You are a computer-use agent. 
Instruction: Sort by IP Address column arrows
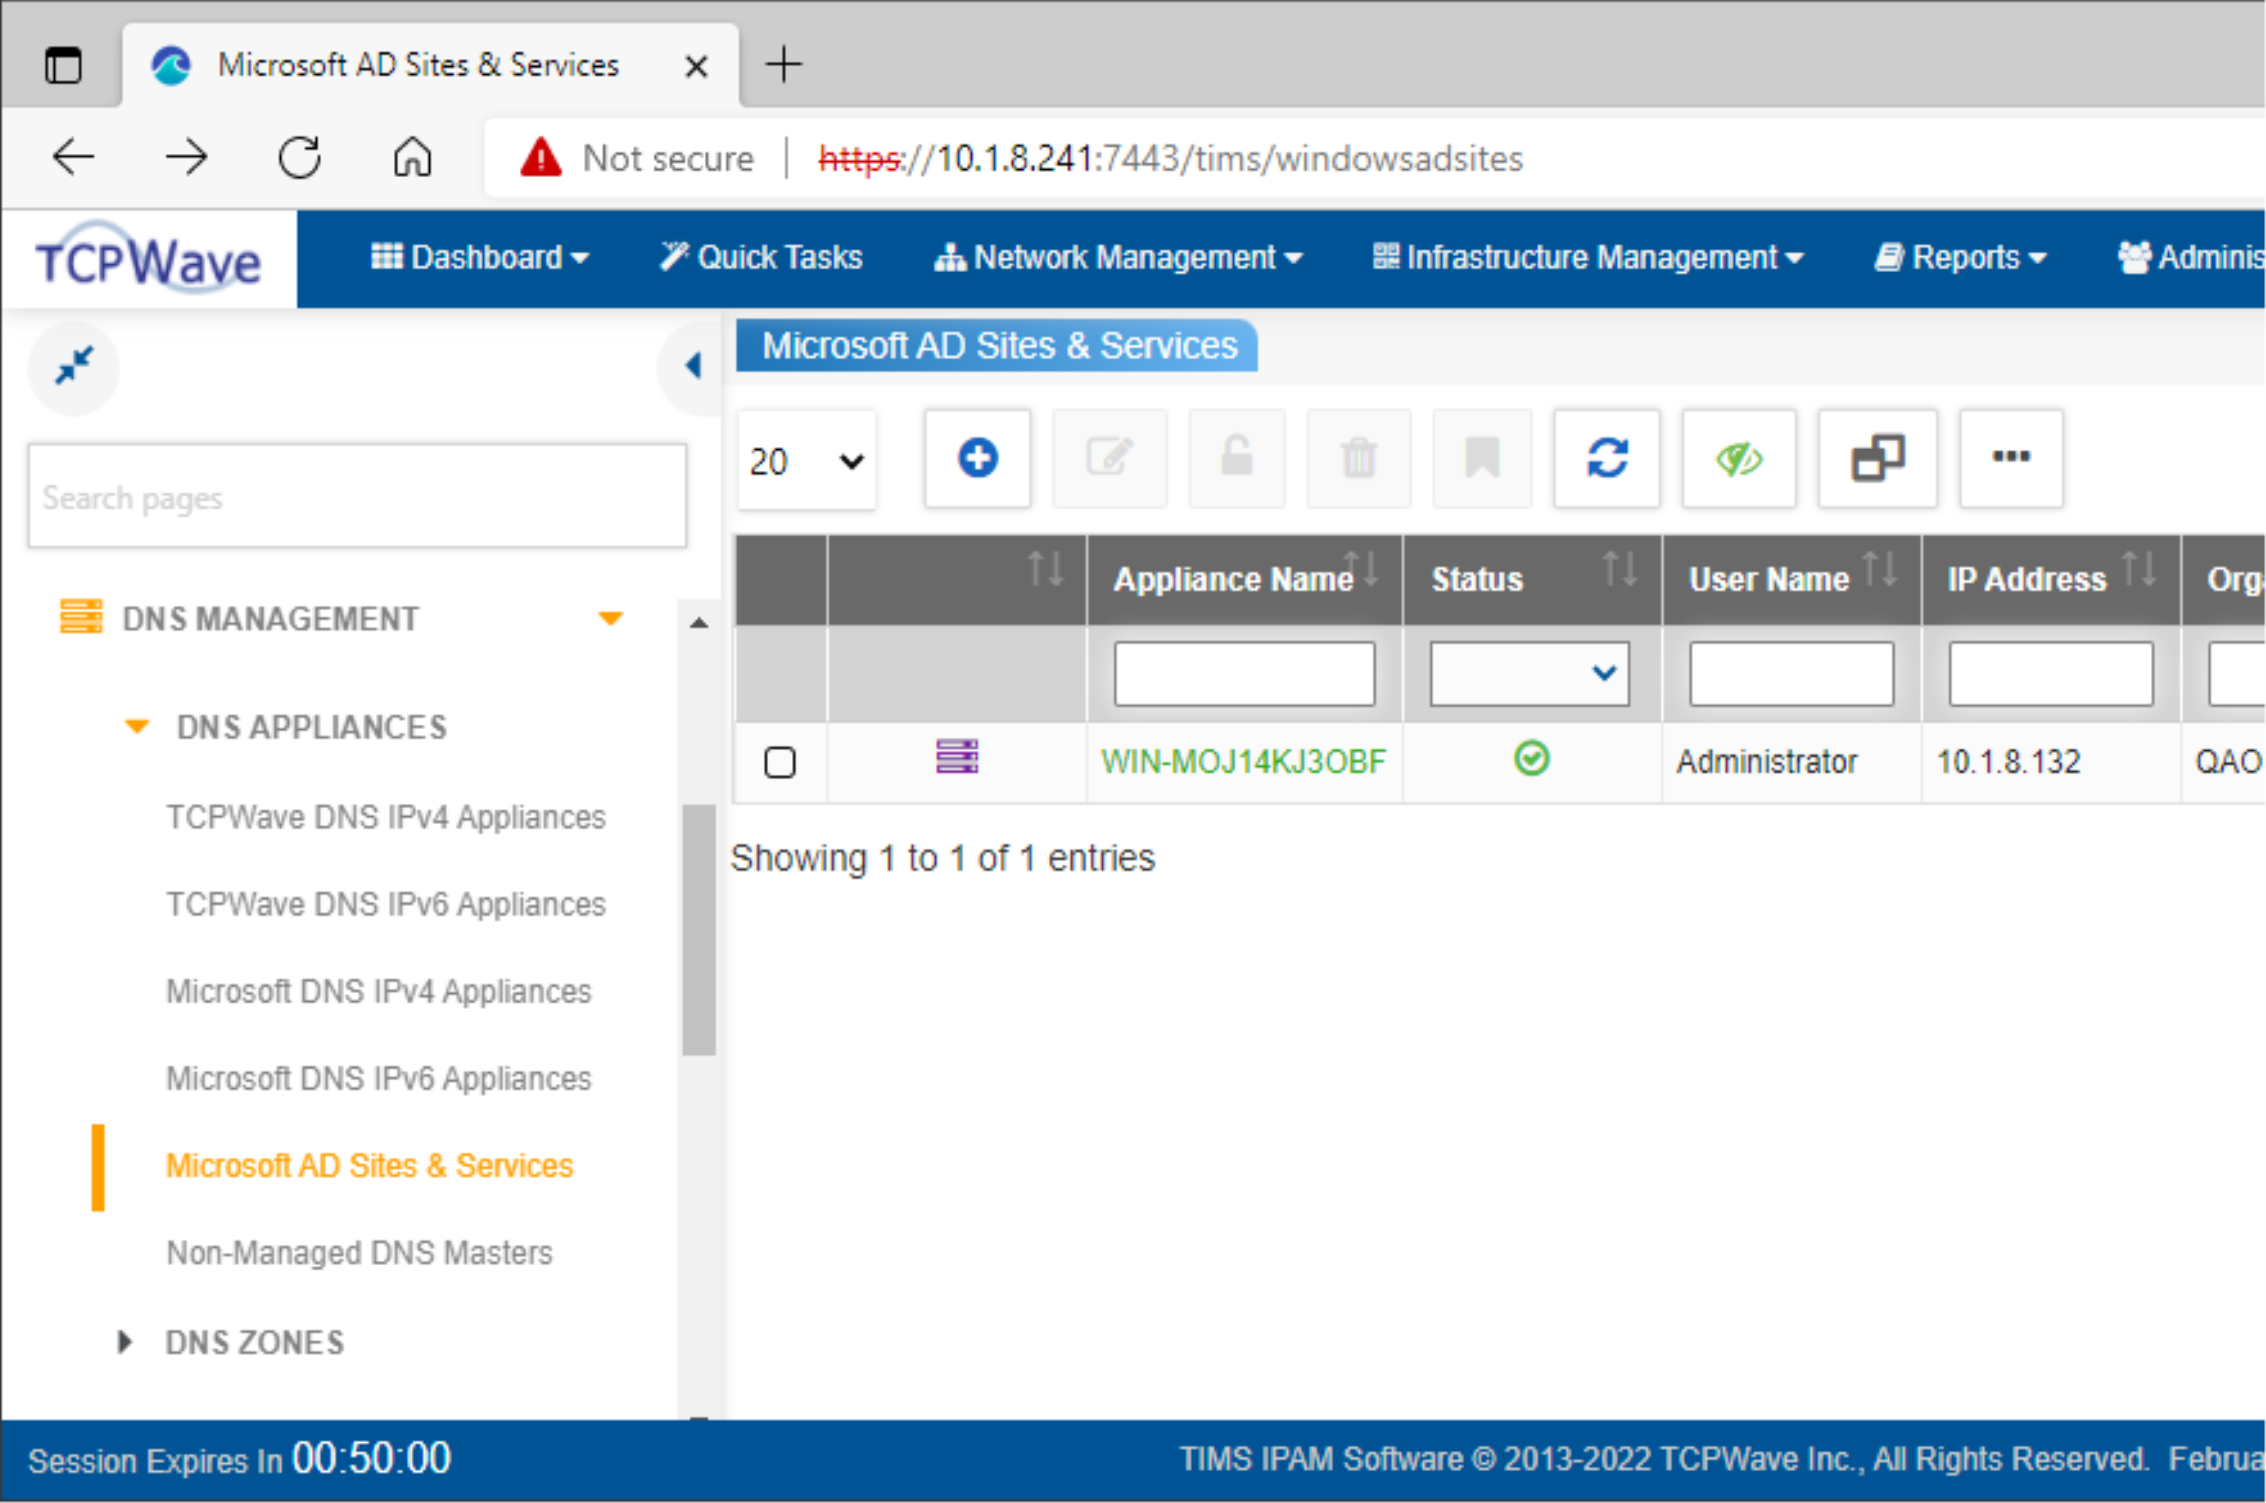click(x=2139, y=570)
